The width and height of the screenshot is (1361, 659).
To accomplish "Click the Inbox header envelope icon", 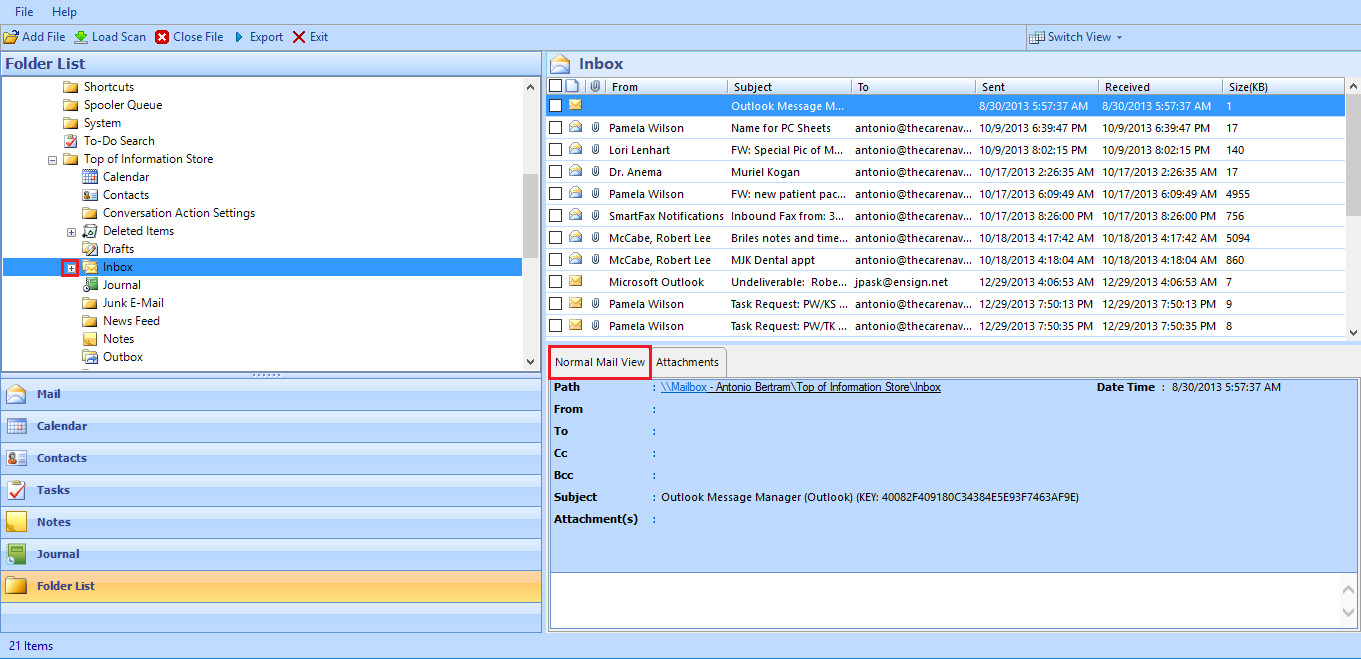I will 561,64.
